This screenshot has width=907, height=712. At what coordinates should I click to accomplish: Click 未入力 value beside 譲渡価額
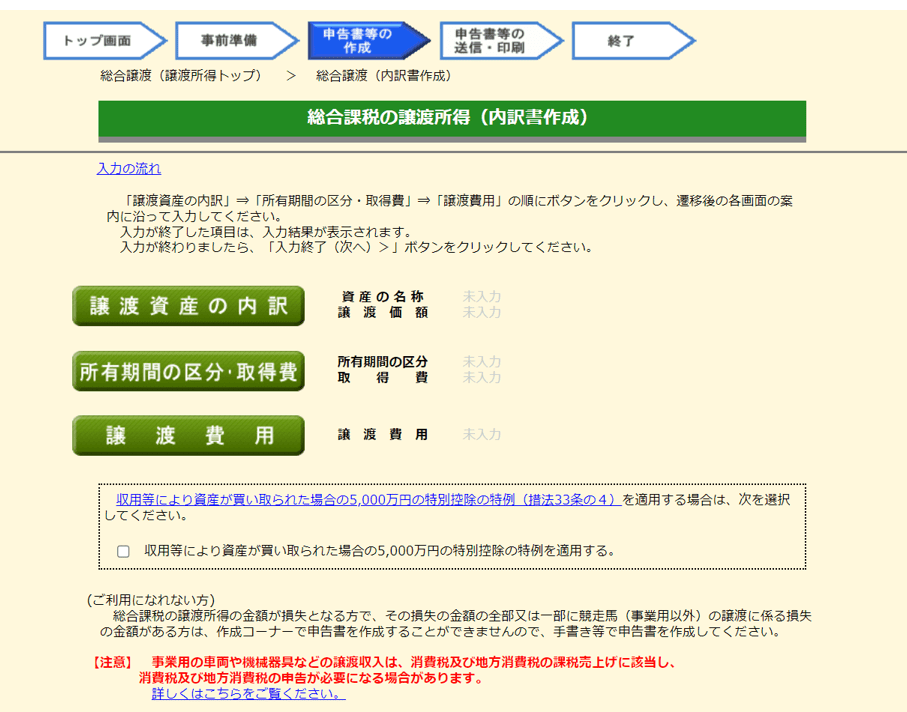click(482, 312)
